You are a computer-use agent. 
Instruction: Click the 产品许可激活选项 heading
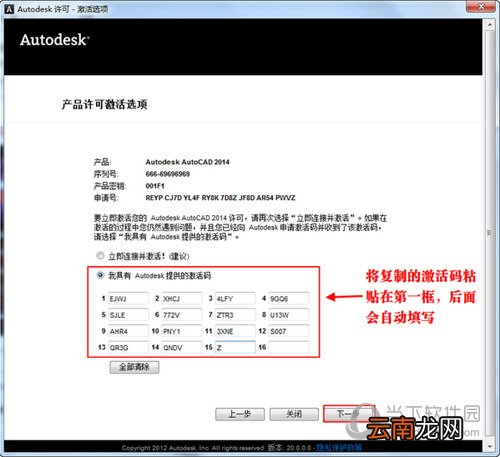pos(104,105)
